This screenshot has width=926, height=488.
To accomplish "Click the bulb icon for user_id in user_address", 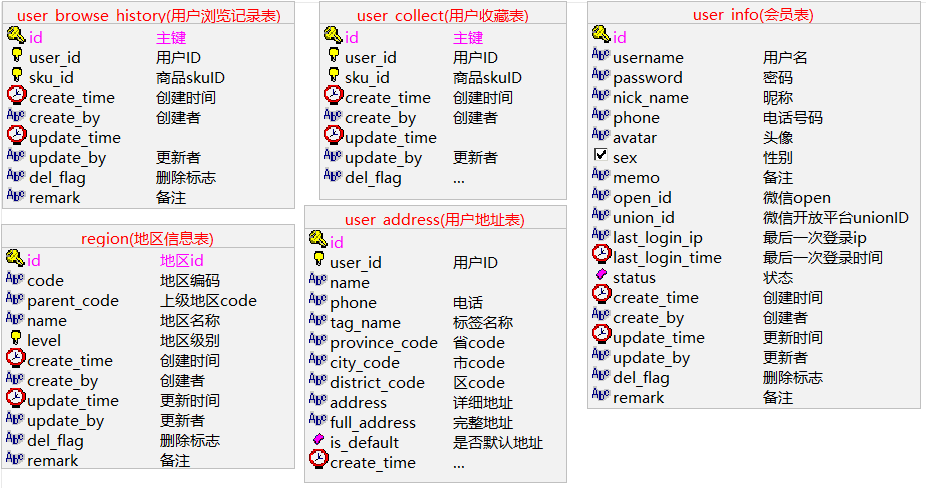I will coord(318,259).
